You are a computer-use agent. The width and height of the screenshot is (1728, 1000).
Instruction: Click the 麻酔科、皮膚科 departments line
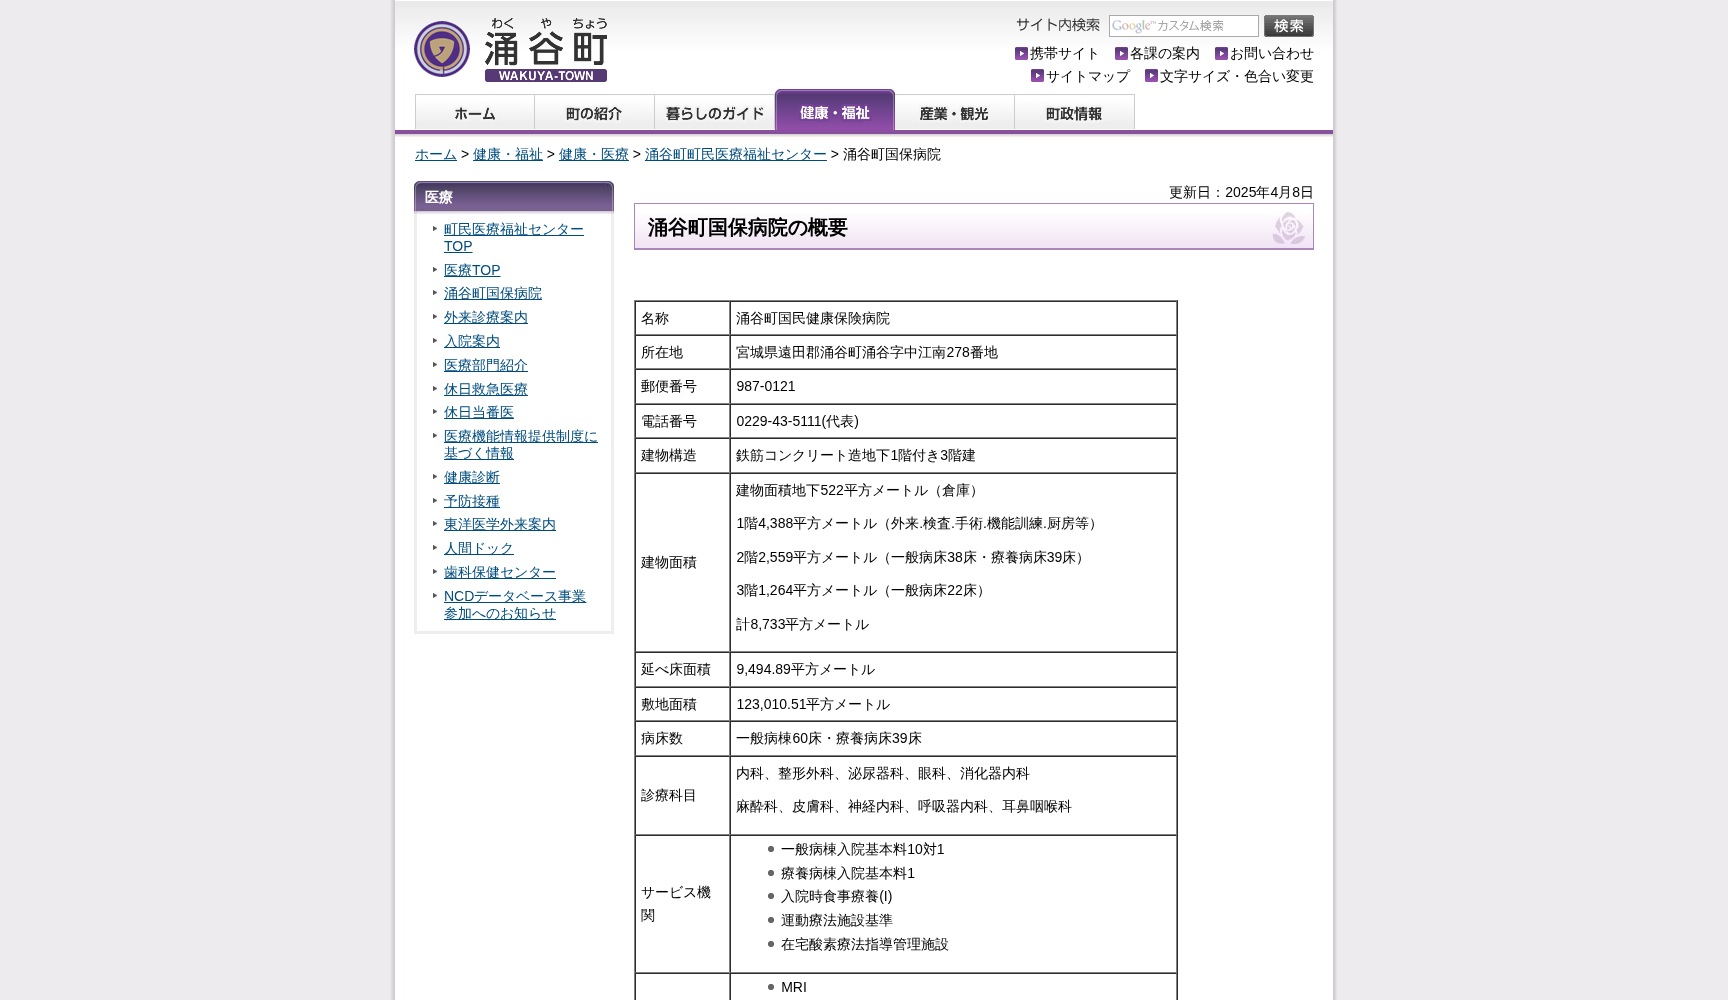point(904,806)
